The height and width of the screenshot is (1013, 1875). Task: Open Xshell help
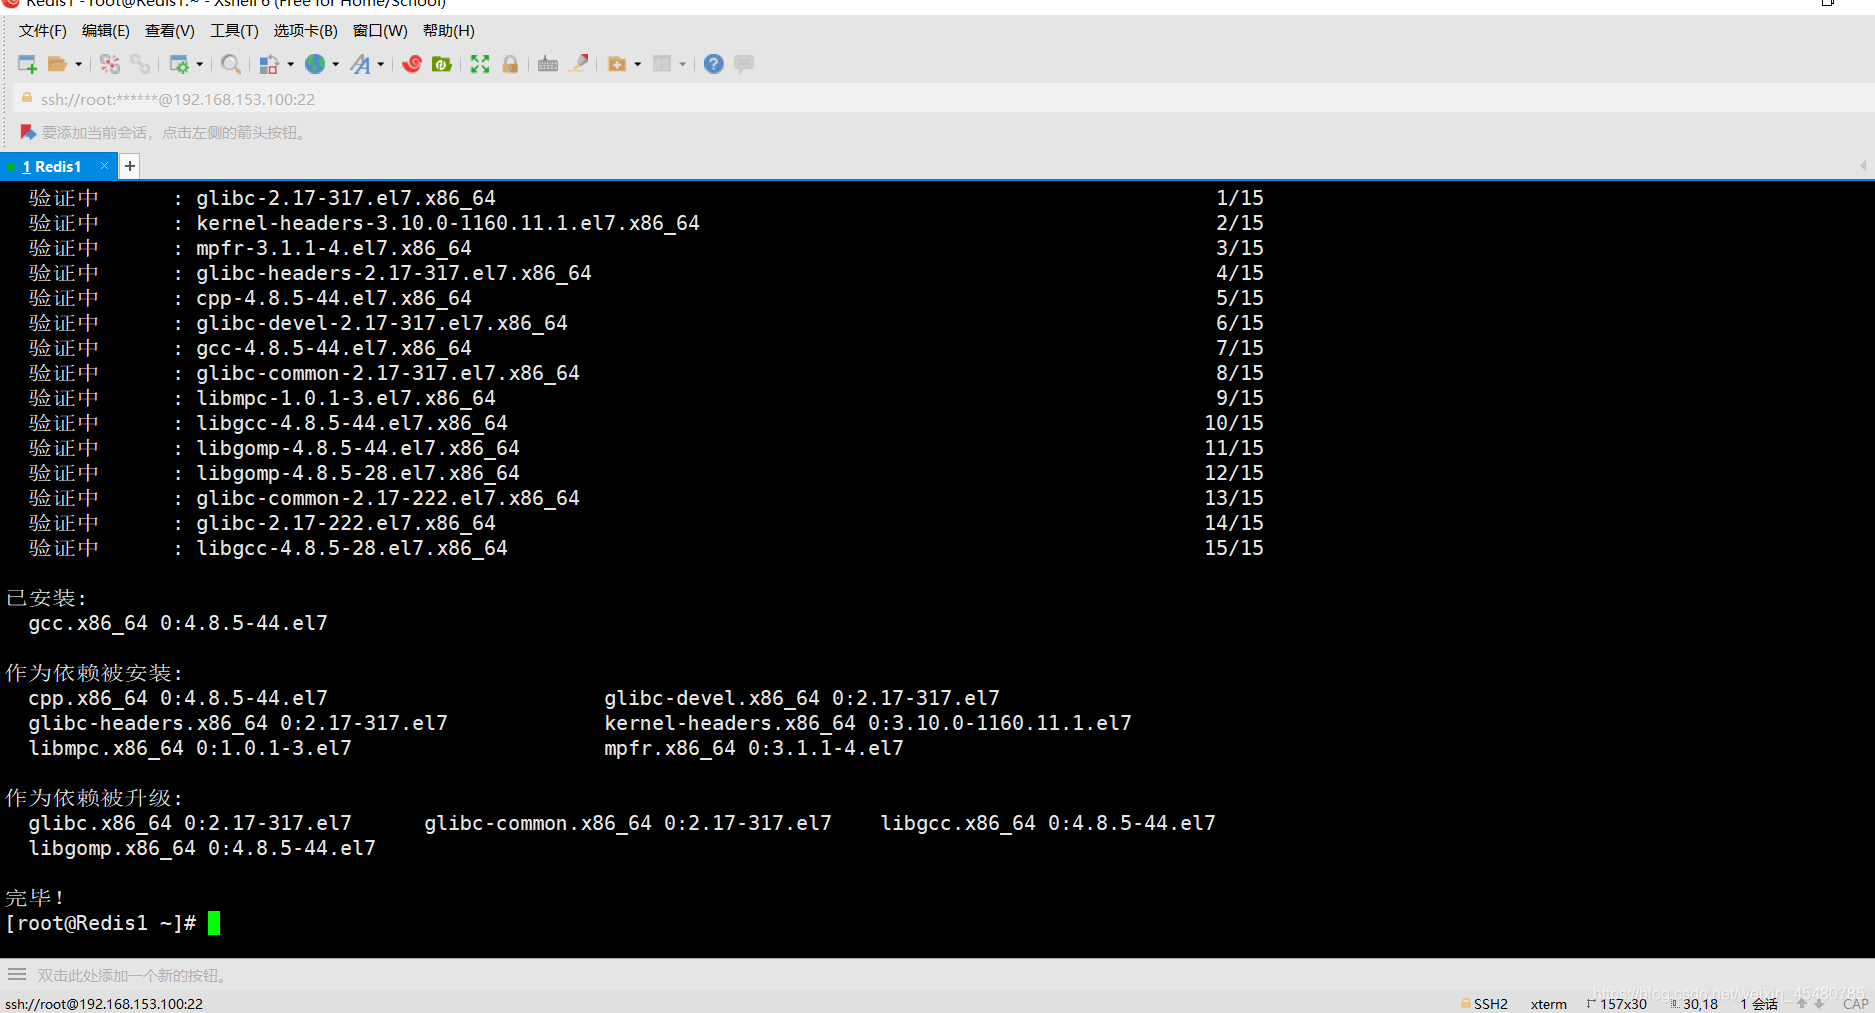[x=713, y=64]
